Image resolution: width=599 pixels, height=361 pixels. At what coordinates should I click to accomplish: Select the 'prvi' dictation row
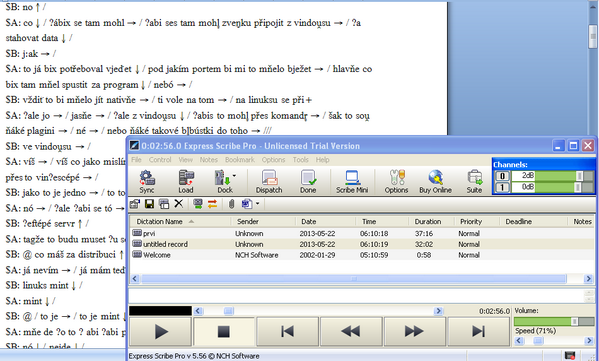coord(362,233)
